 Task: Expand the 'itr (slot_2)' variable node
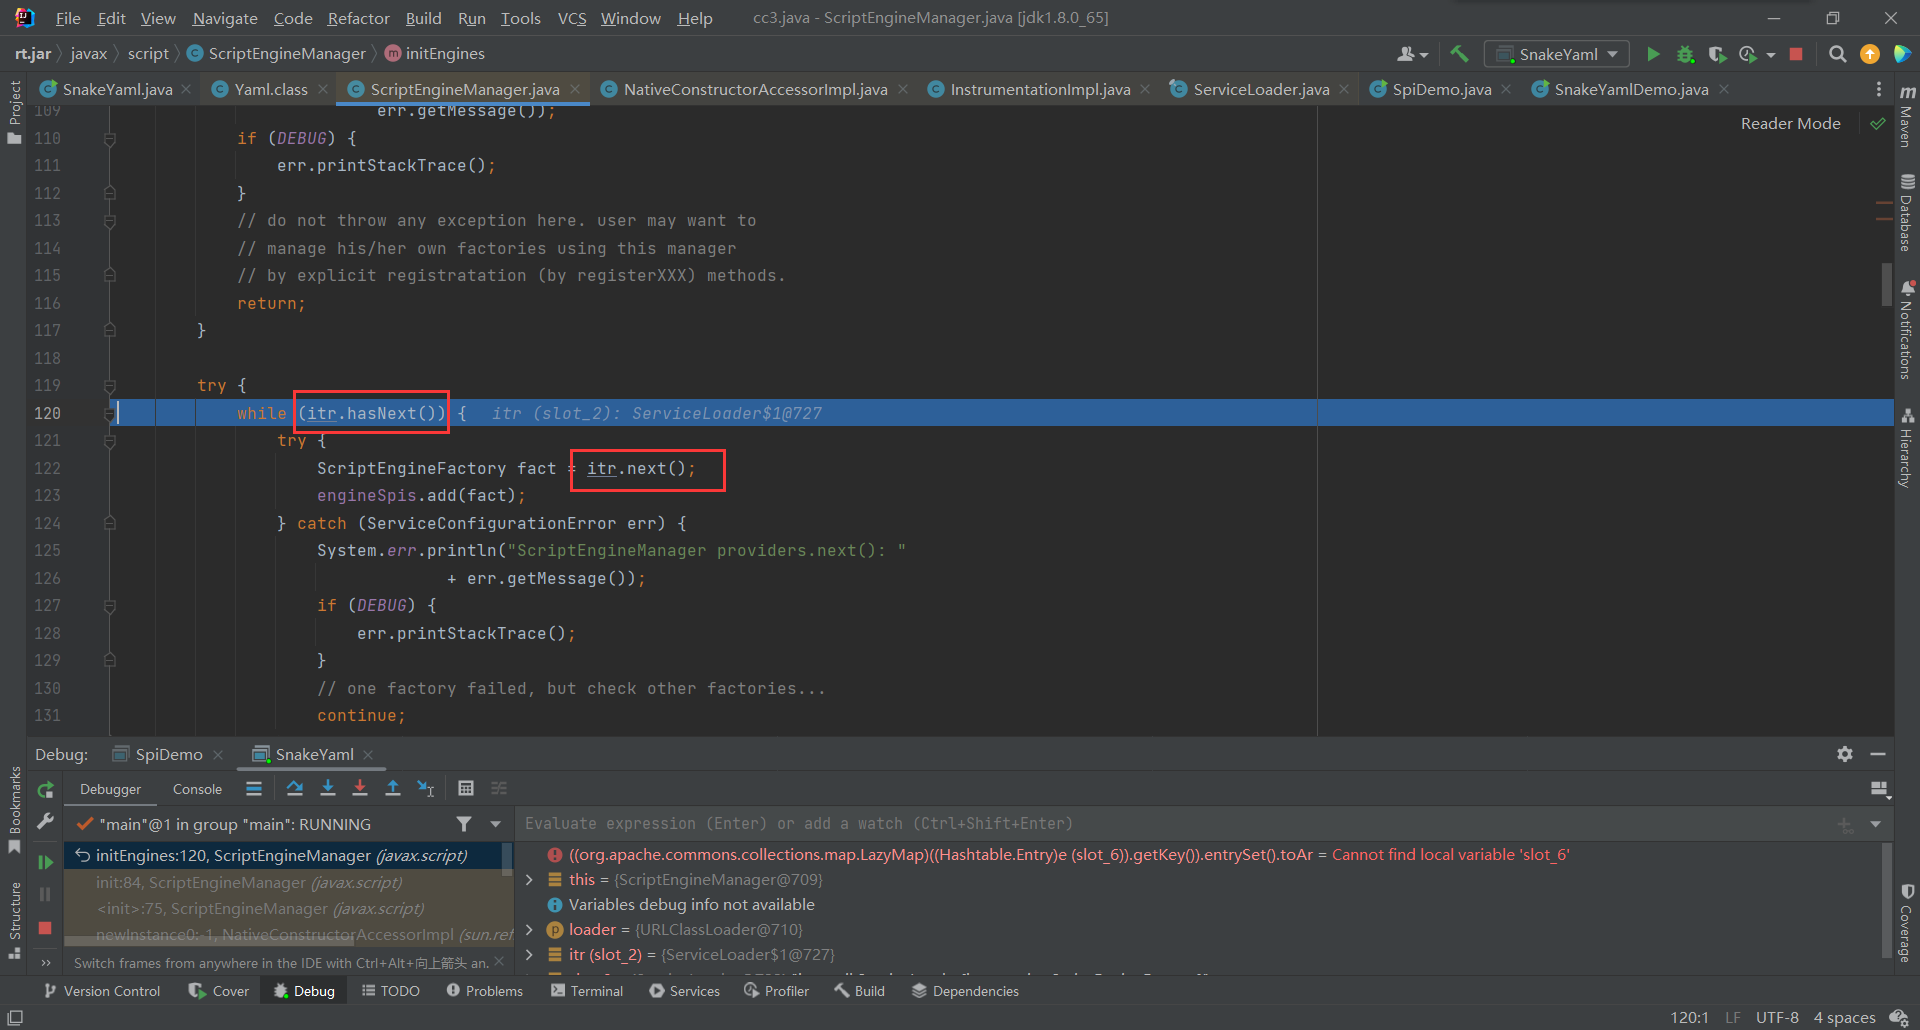coord(529,955)
